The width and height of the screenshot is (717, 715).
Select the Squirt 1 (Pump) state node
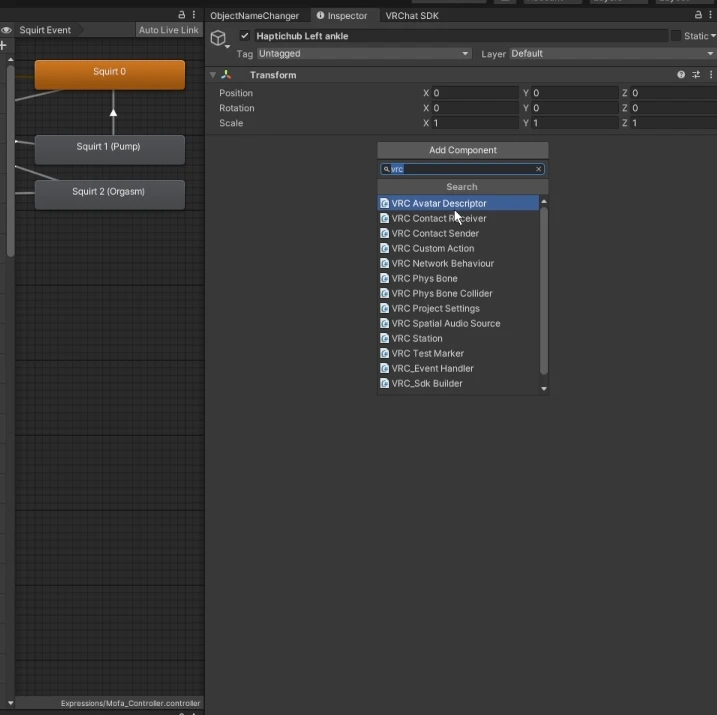[x=110, y=149]
